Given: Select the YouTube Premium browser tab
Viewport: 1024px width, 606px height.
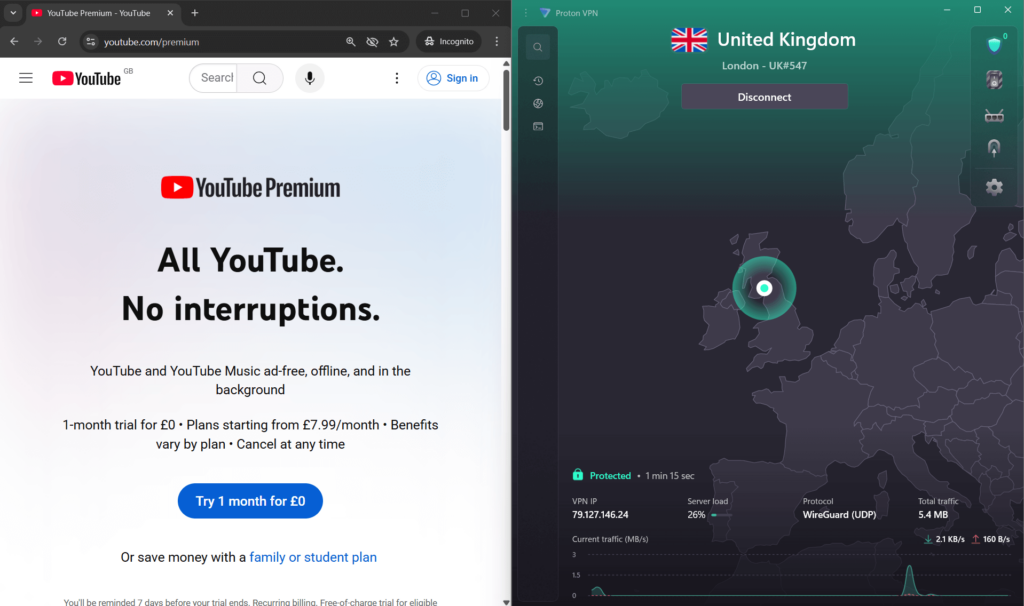Looking at the screenshot, I should [x=98, y=13].
